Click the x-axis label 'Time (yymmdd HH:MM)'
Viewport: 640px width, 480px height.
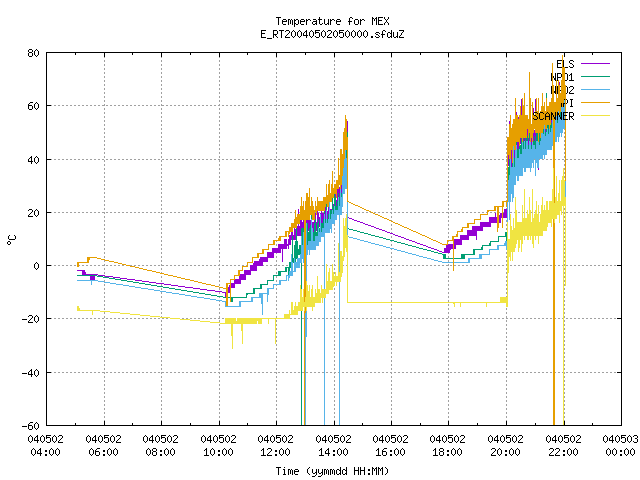(332, 471)
